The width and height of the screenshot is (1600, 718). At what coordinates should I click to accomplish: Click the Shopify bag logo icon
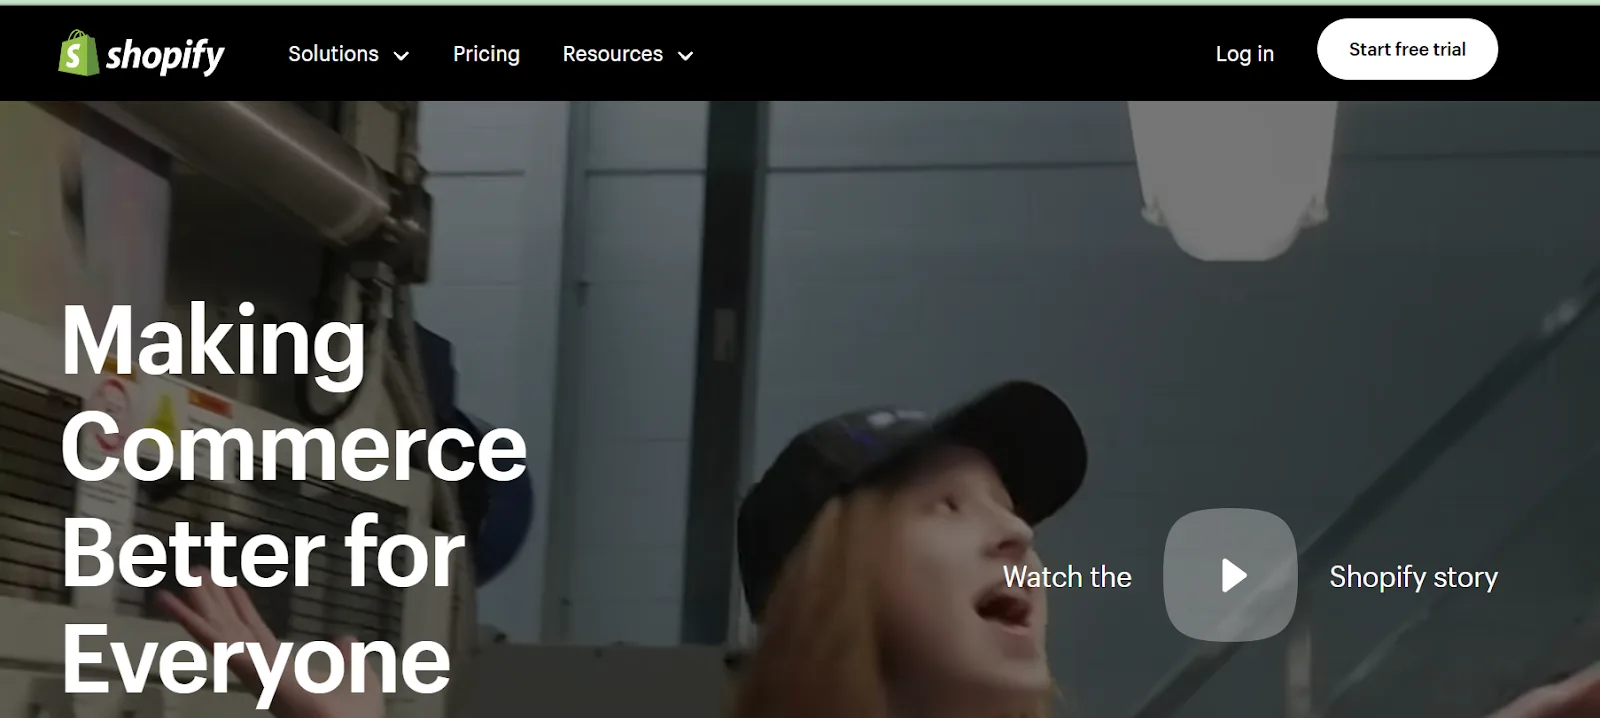pos(78,53)
